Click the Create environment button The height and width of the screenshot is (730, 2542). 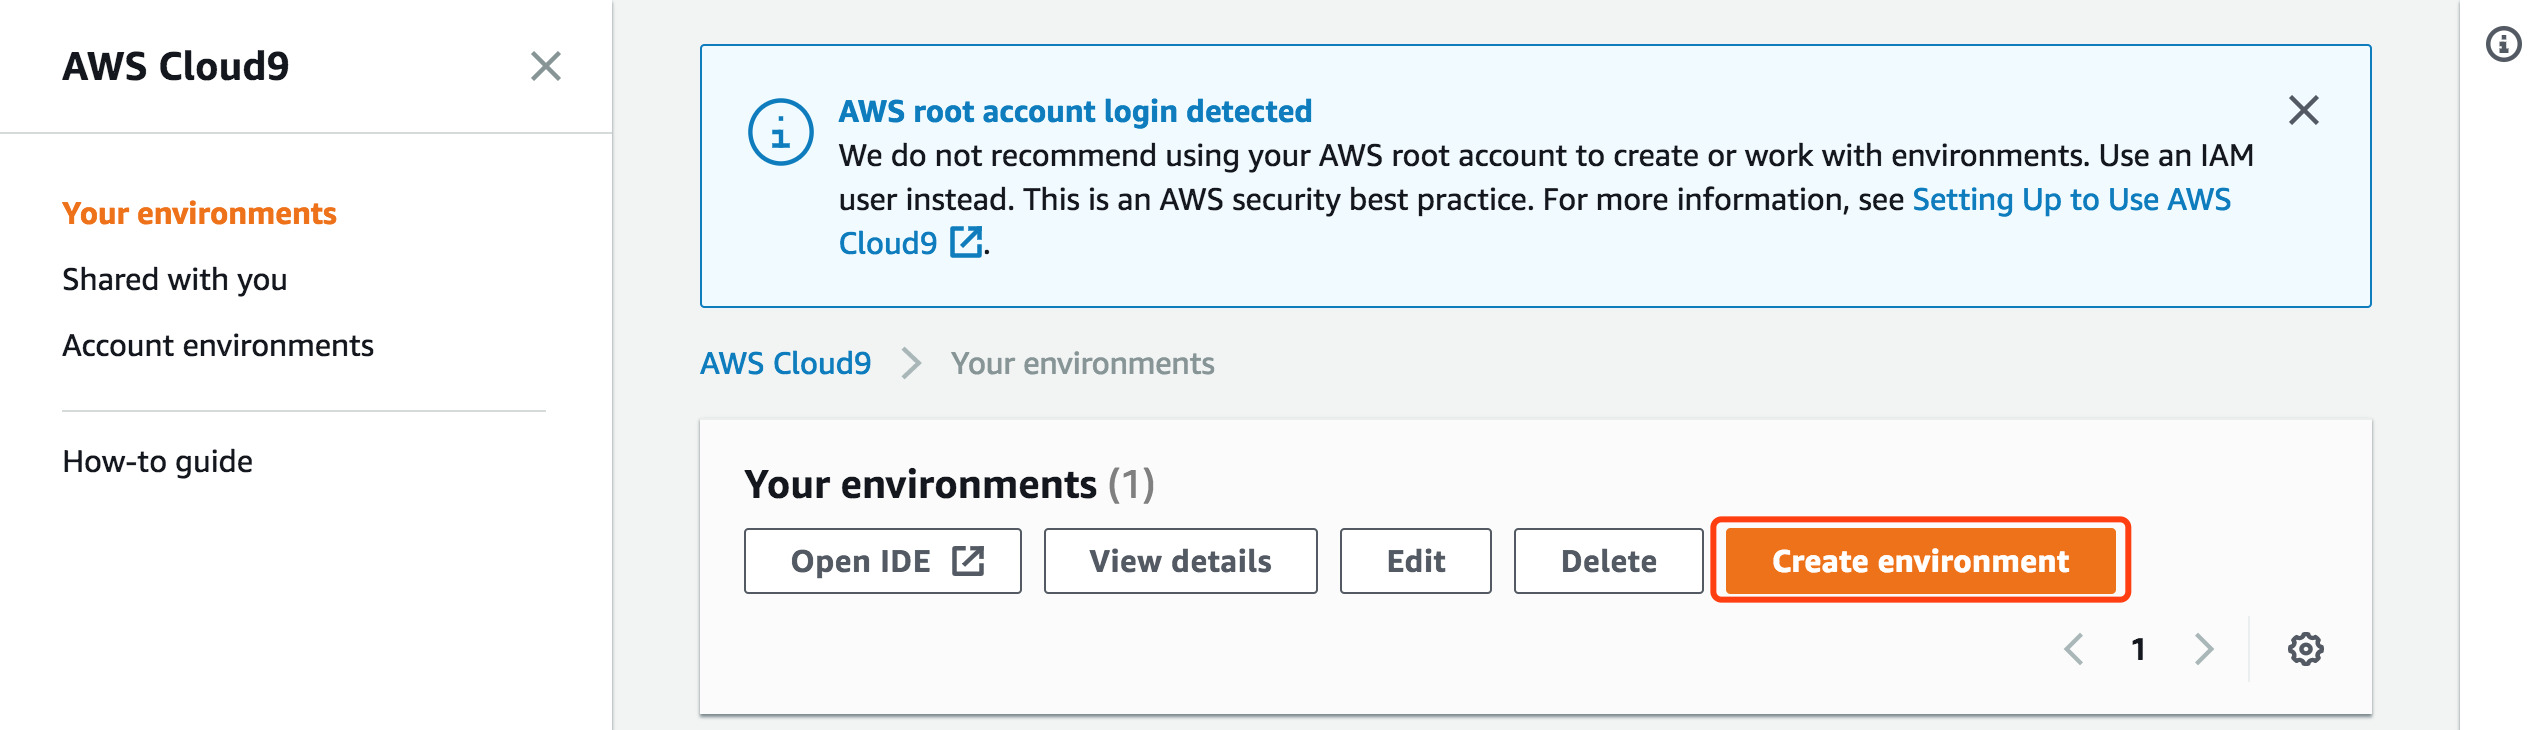pyautogui.click(x=1920, y=561)
